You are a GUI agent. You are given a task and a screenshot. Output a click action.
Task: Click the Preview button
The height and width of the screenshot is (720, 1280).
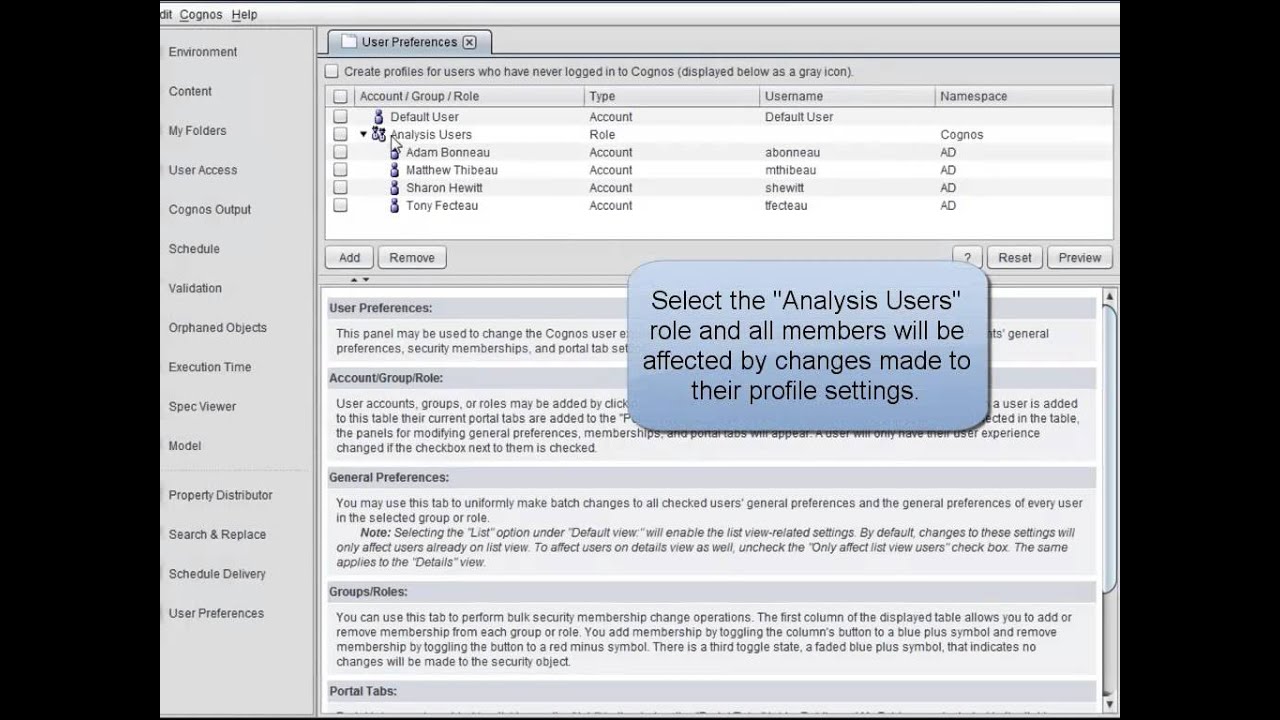click(x=1080, y=258)
